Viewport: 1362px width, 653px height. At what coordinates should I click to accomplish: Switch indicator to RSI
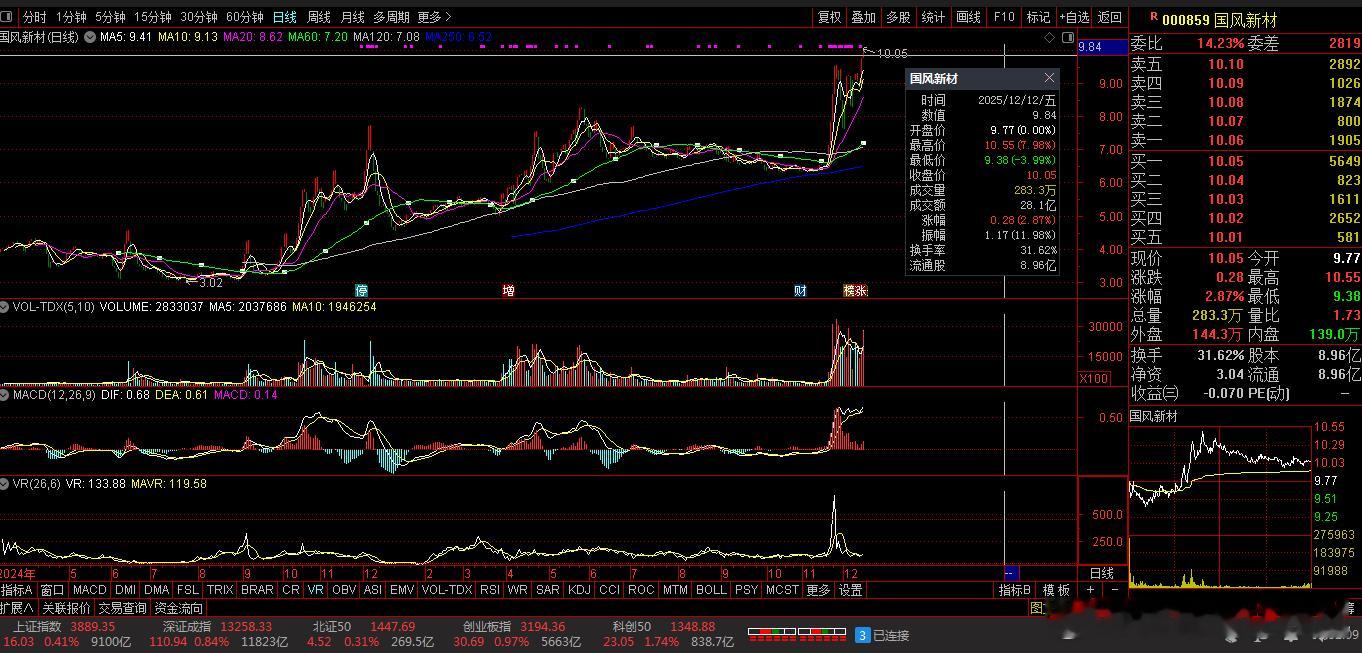490,590
